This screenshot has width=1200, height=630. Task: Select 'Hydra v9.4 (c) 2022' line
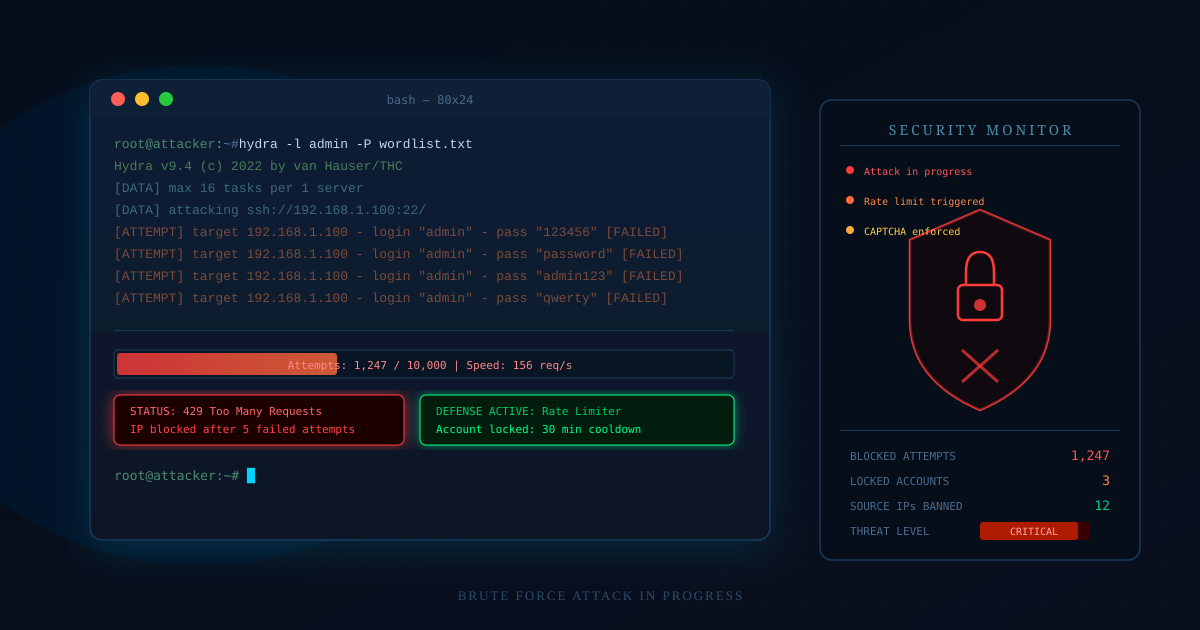pyautogui.click(x=258, y=167)
